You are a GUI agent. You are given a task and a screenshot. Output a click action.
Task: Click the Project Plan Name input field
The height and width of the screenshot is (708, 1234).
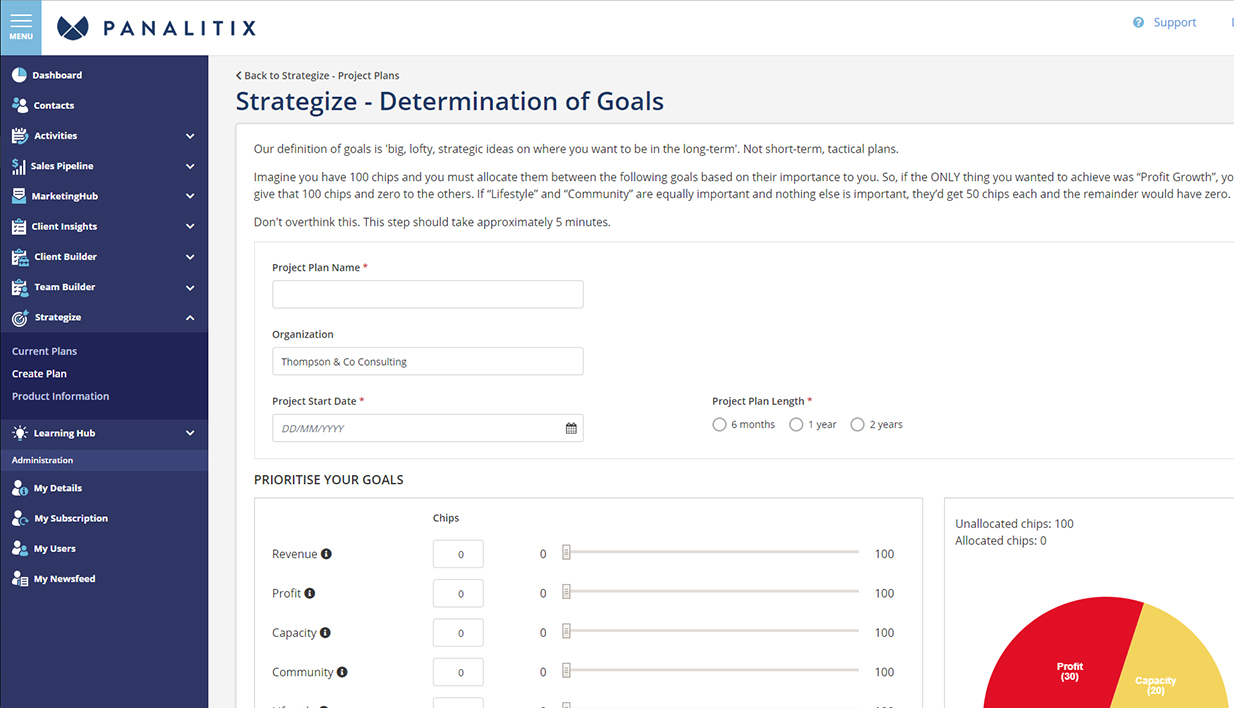[427, 294]
